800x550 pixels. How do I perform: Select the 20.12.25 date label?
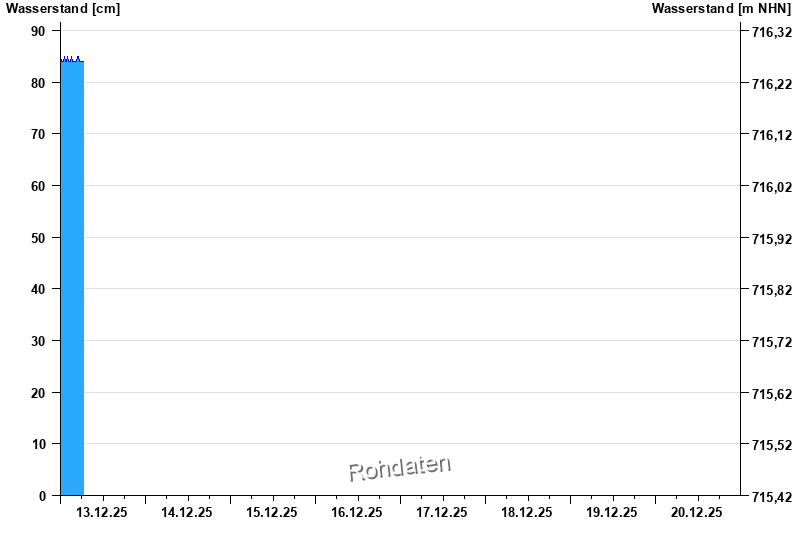pos(697,512)
